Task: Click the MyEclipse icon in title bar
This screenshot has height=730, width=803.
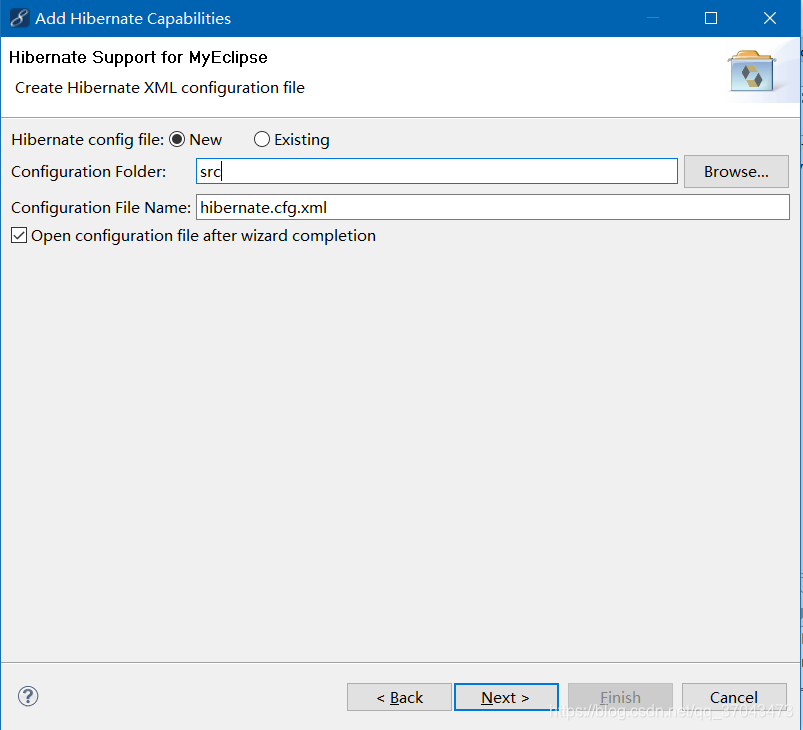Action: 19,18
